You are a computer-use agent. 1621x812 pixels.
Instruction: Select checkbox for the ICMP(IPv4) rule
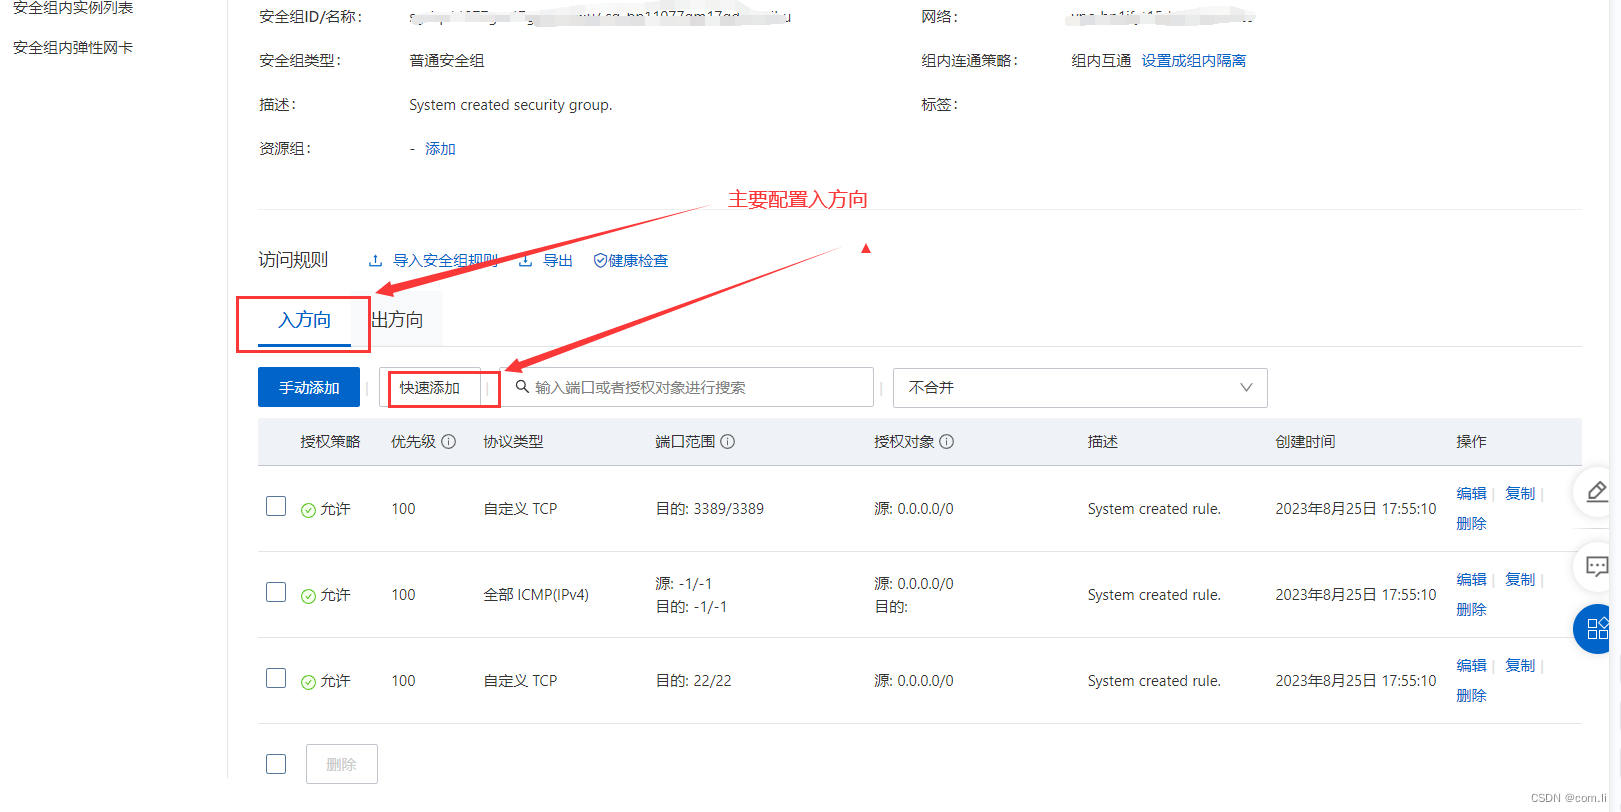pos(276,592)
